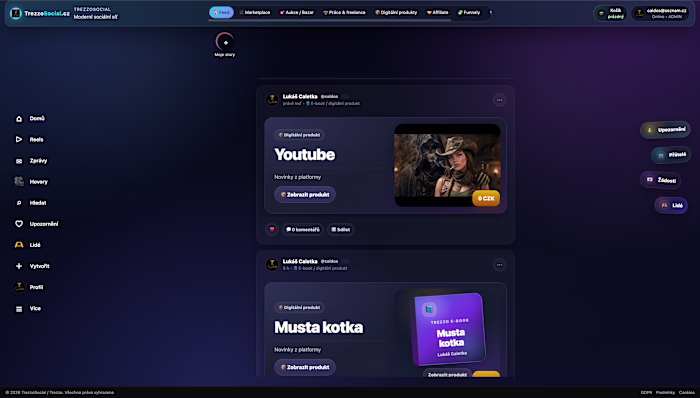Click Sdílet on Youtube post
This screenshot has height=398, width=700.
point(341,229)
